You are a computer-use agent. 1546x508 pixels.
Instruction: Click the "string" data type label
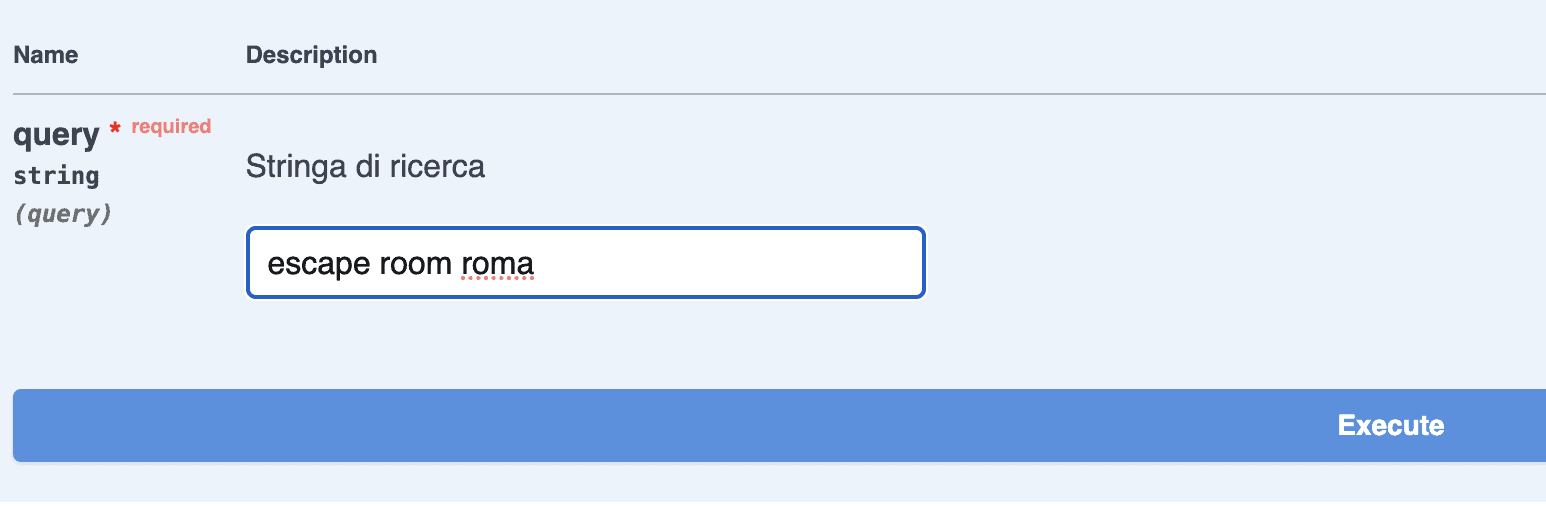click(x=56, y=176)
